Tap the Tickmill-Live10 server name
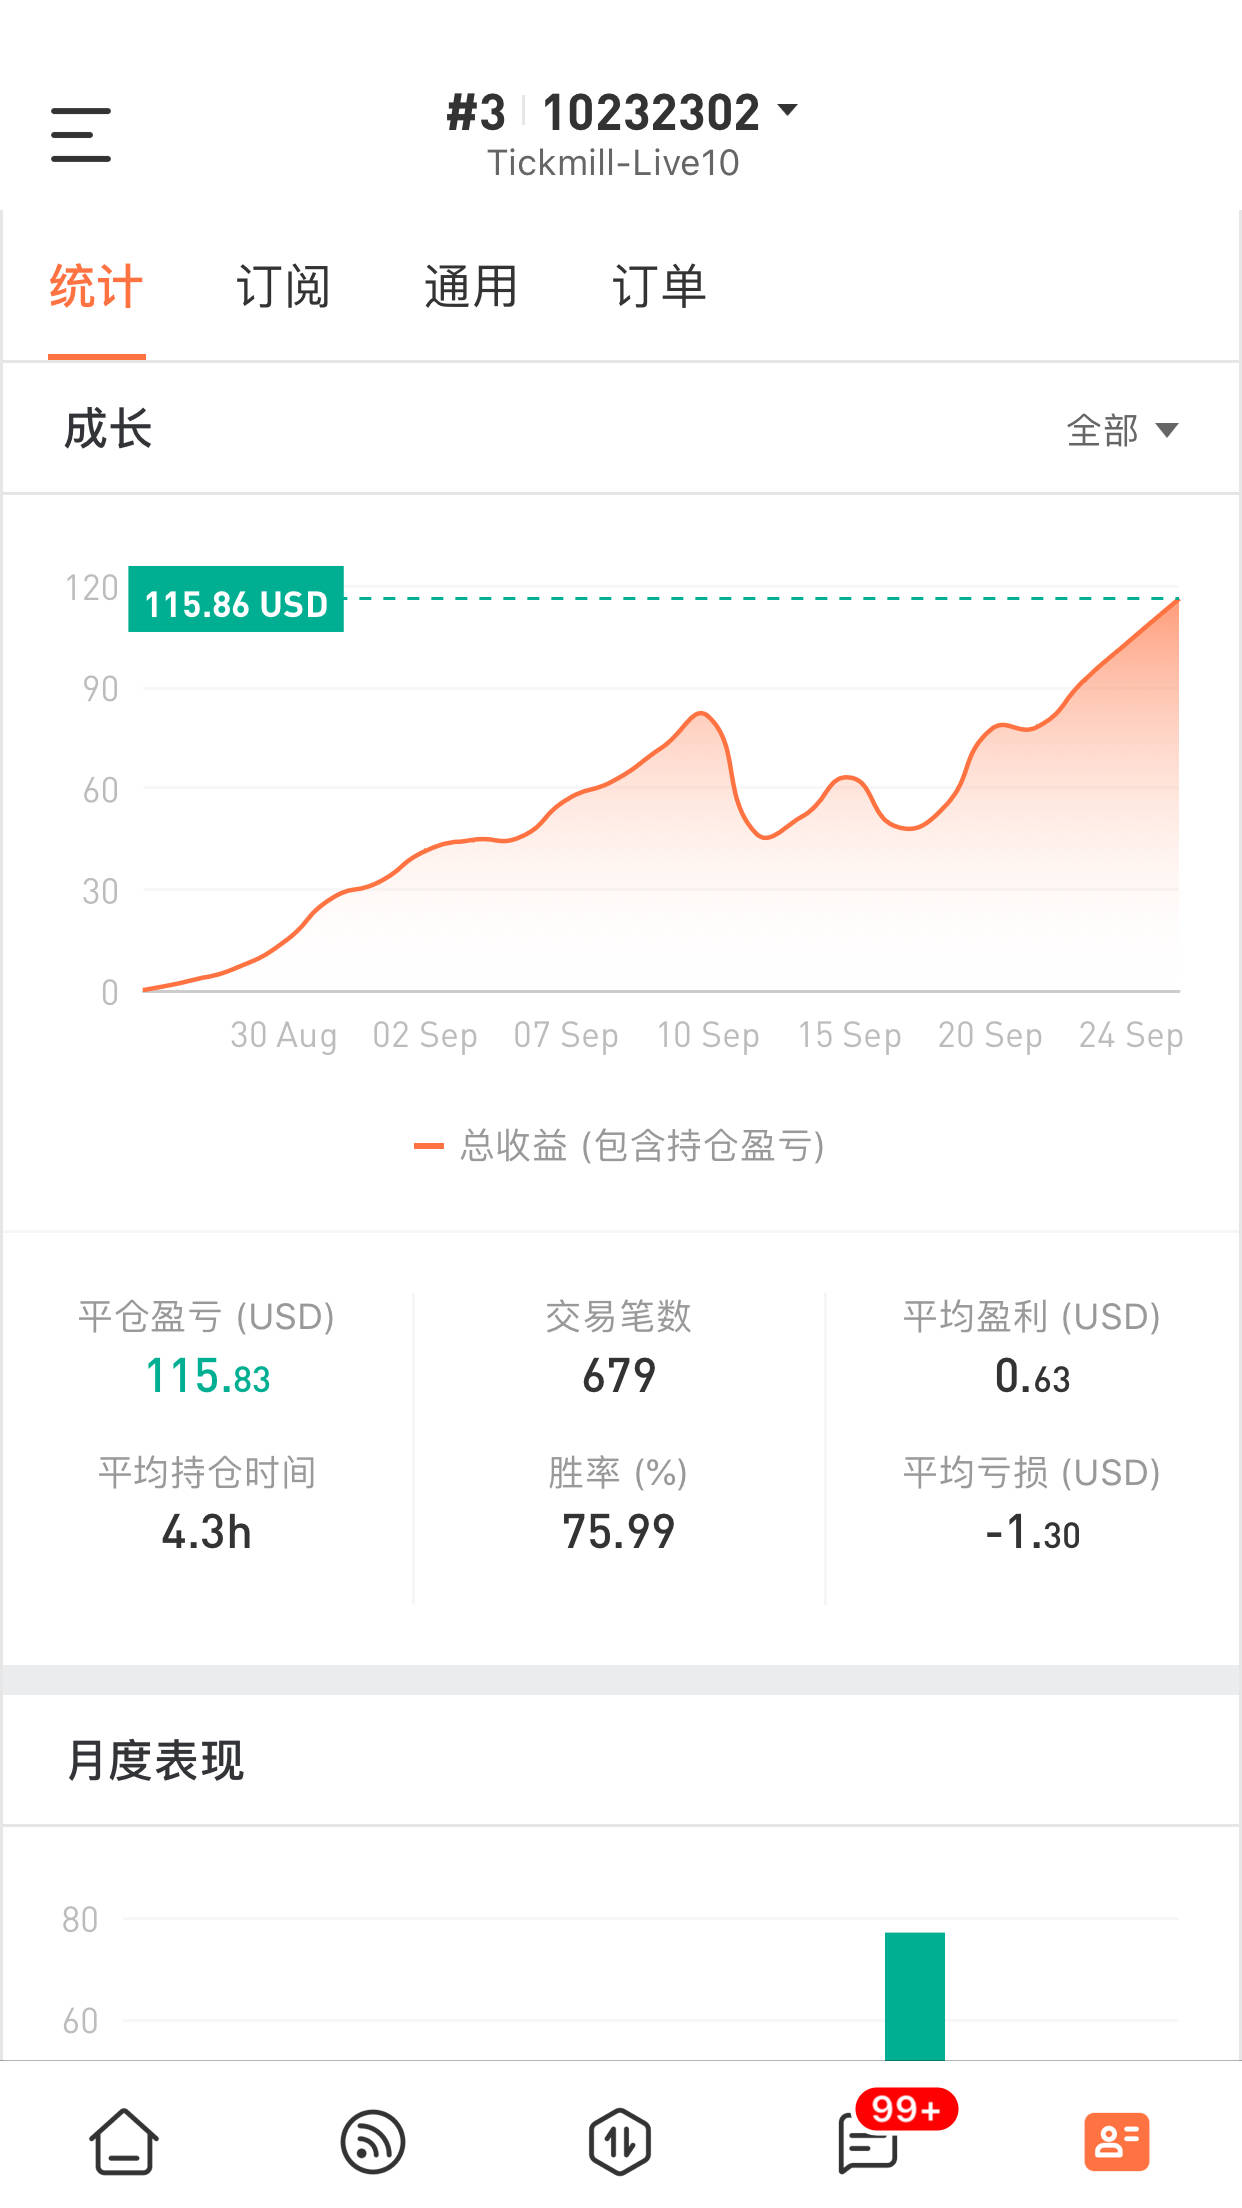1242x2208 pixels. pyautogui.click(x=613, y=163)
